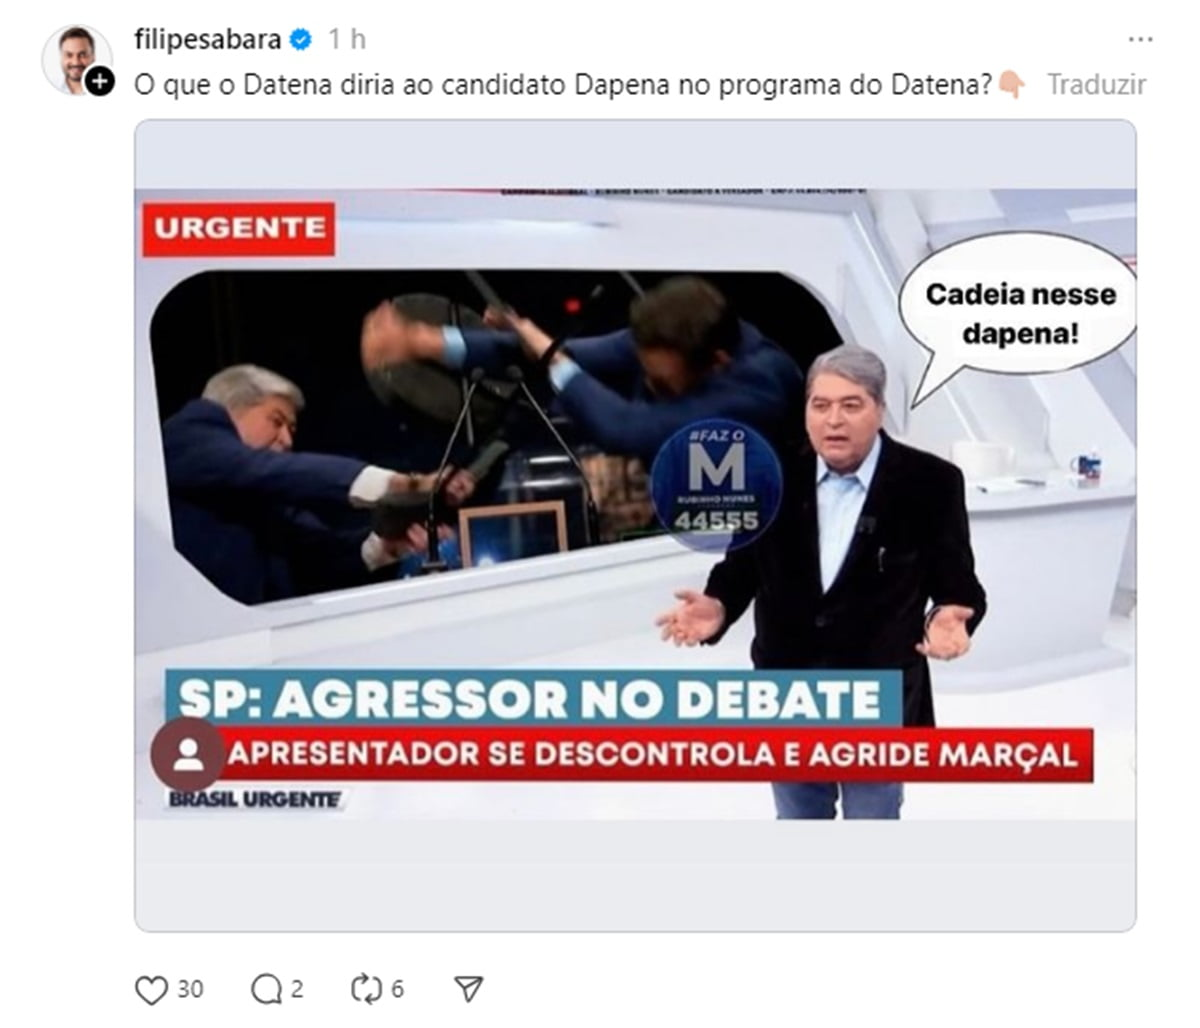Follow via the plus badge on the avatar
The width and height of the screenshot is (1200, 1028).
pyautogui.click(x=99, y=82)
